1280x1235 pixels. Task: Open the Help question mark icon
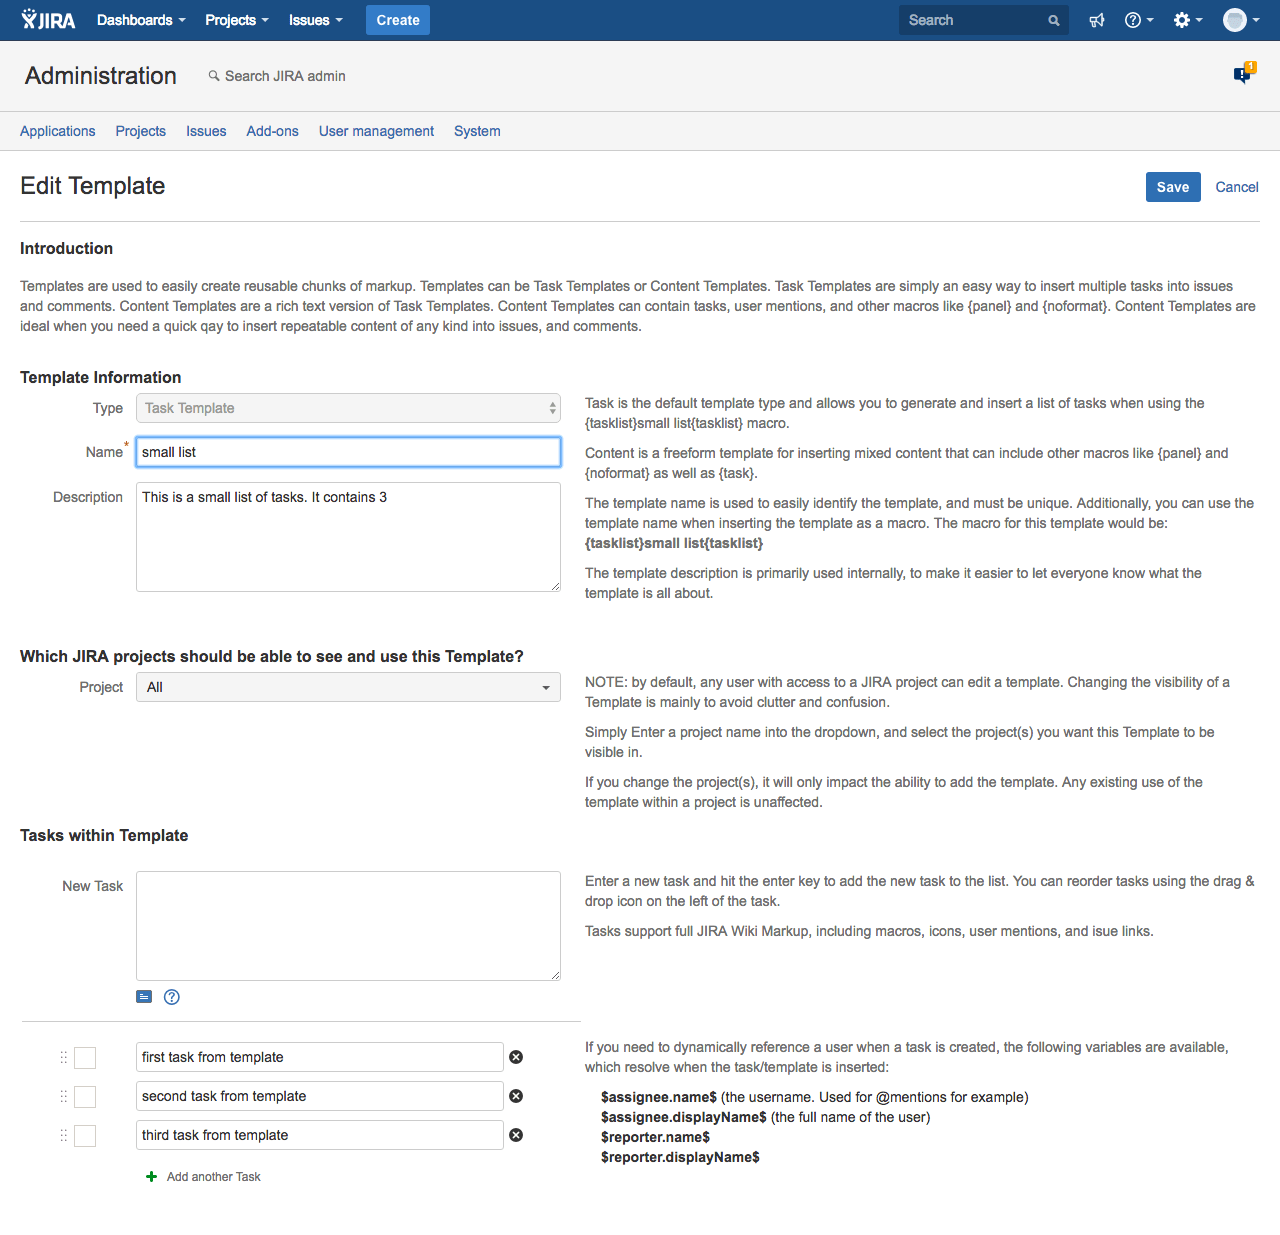point(1133,20)
